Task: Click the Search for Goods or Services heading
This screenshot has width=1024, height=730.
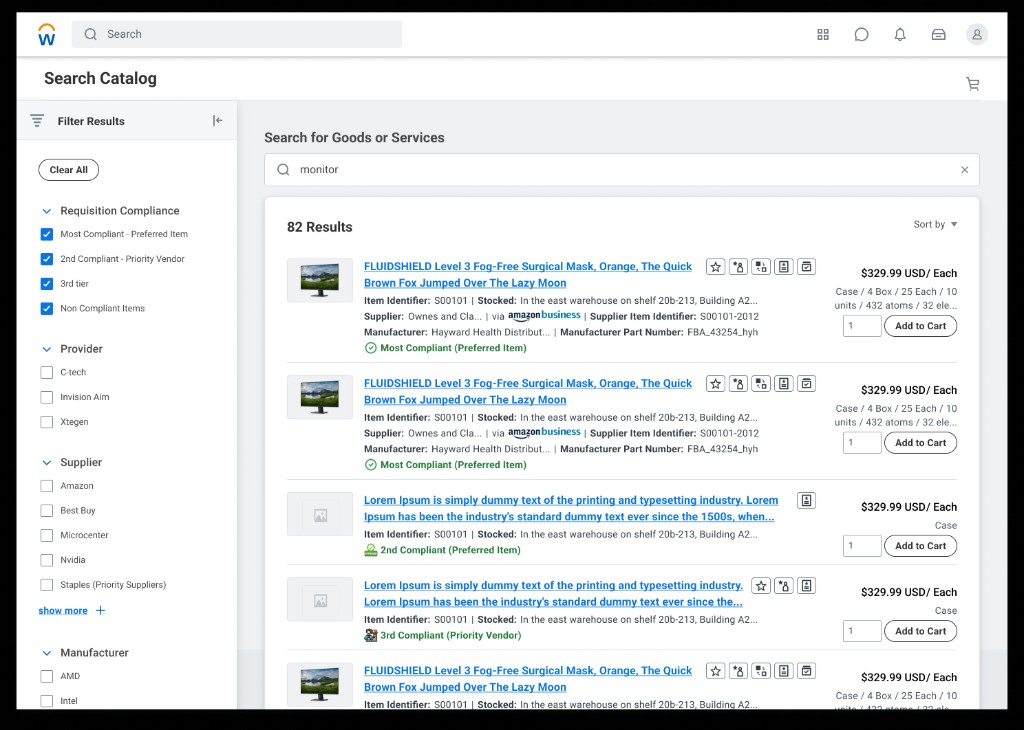Action: (354, 138)
